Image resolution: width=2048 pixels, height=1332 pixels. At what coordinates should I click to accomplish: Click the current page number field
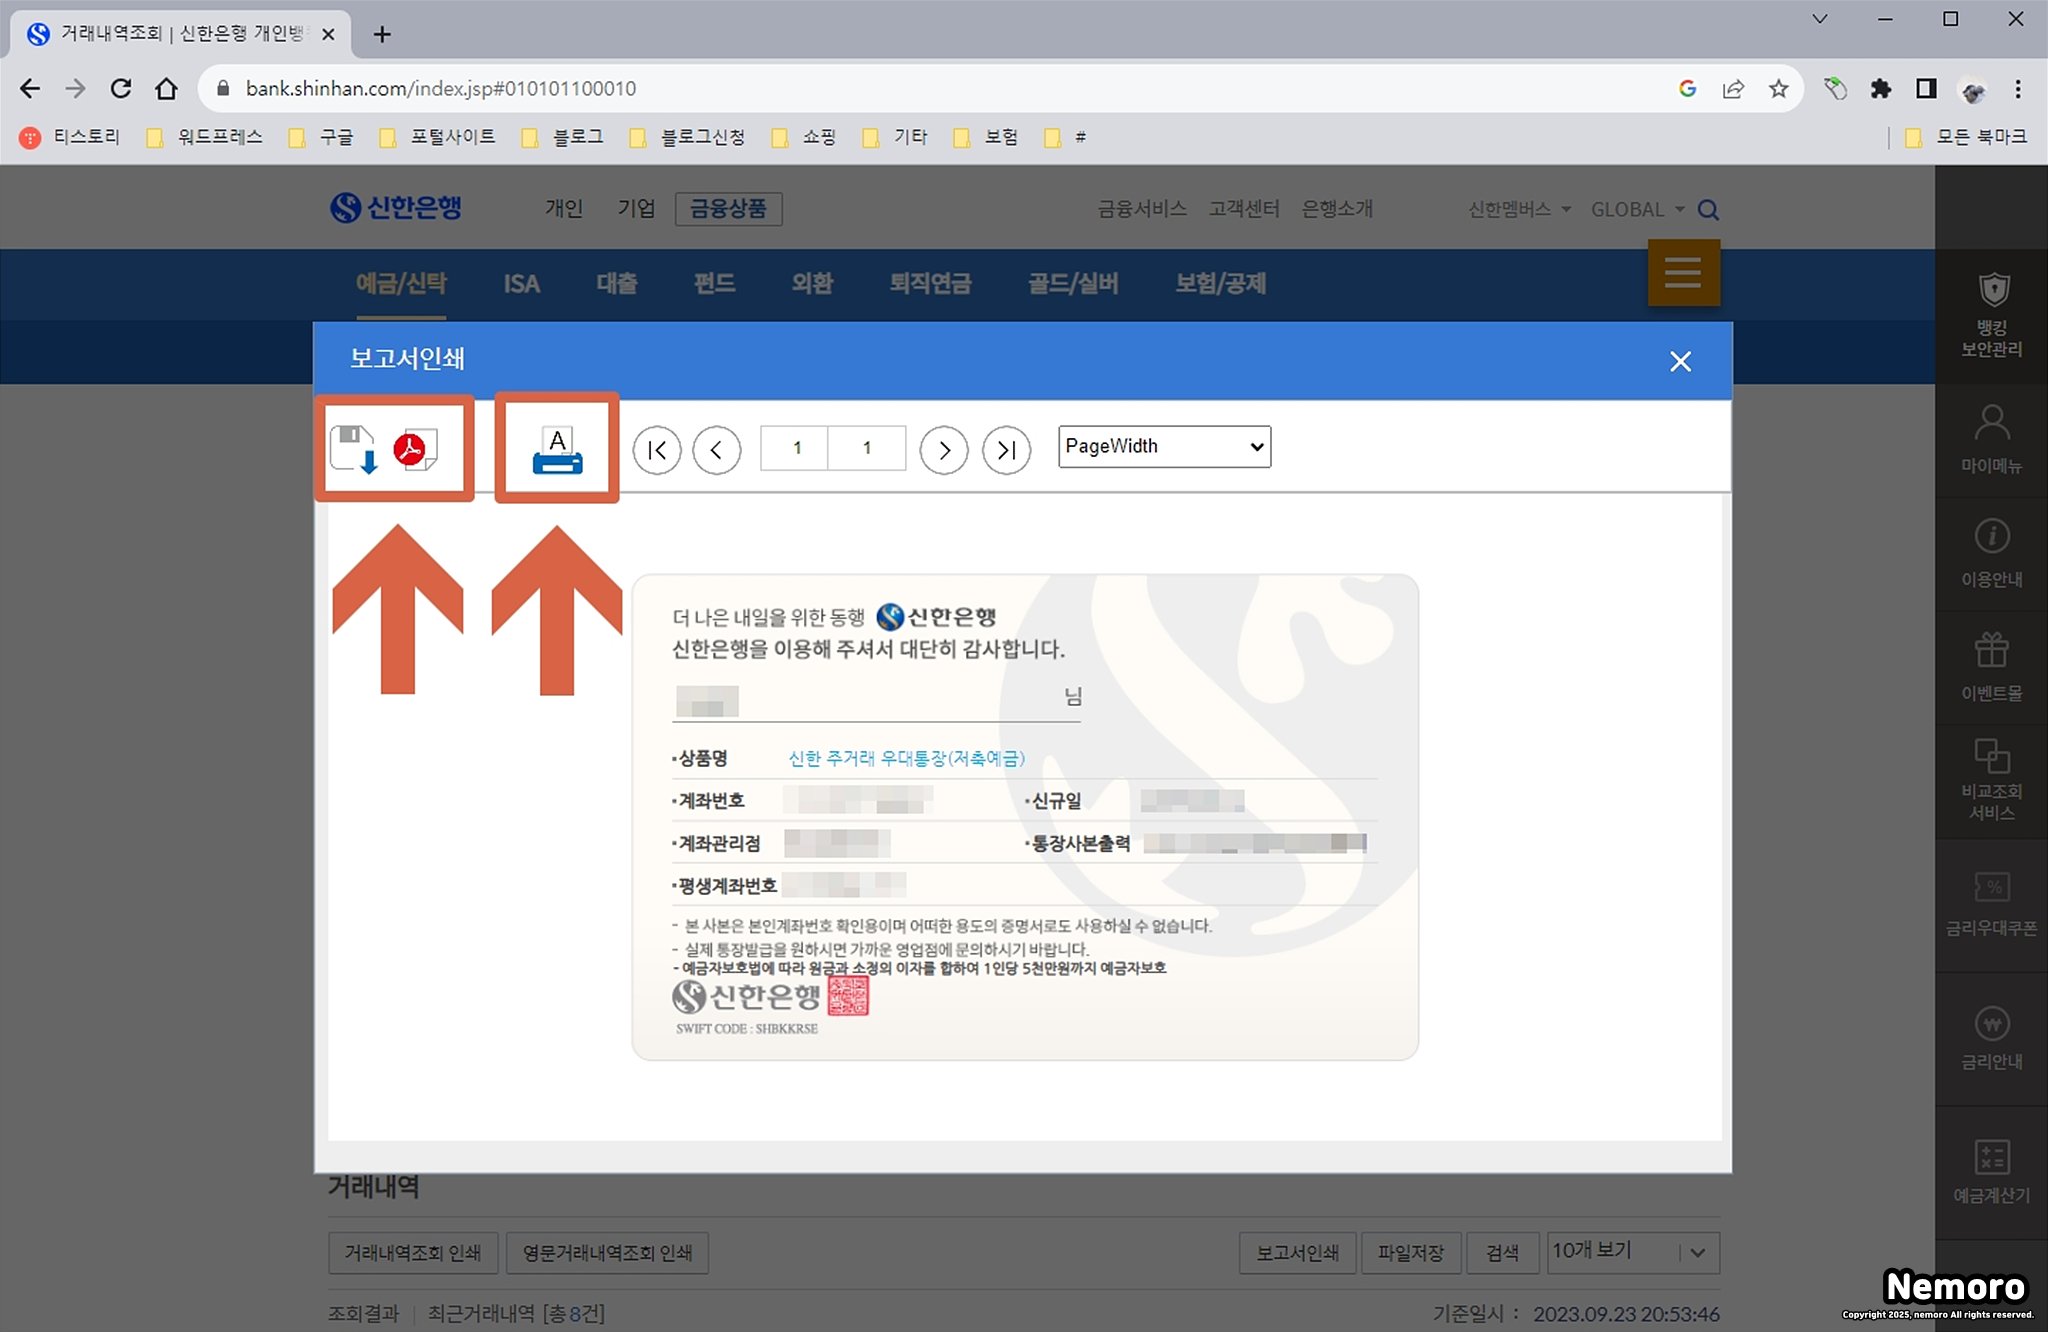point(796,448)
